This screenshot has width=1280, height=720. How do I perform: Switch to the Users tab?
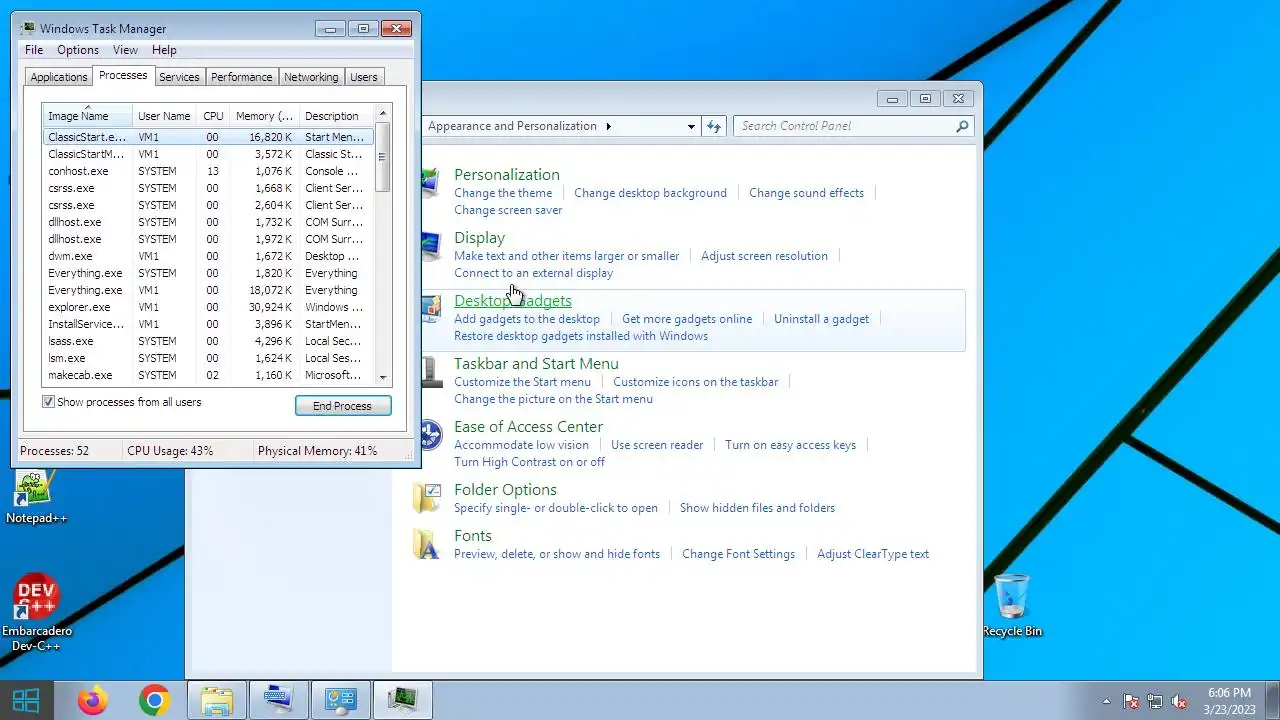(364, 77)
